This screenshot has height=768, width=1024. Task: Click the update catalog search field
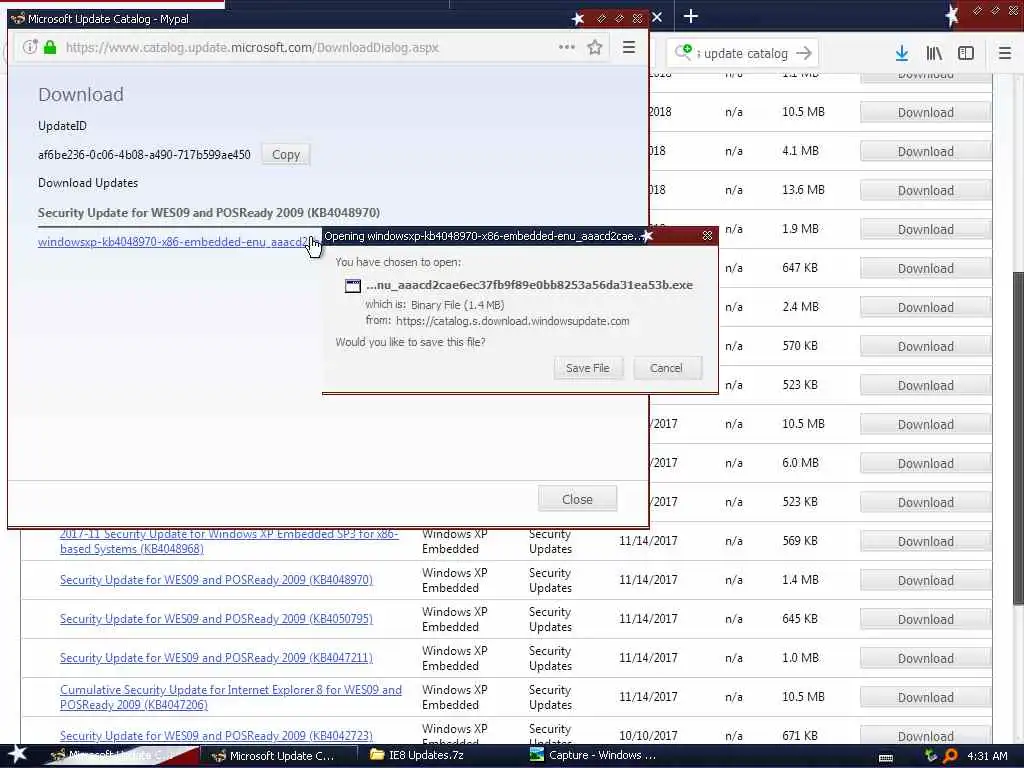(x=743, y=54)
